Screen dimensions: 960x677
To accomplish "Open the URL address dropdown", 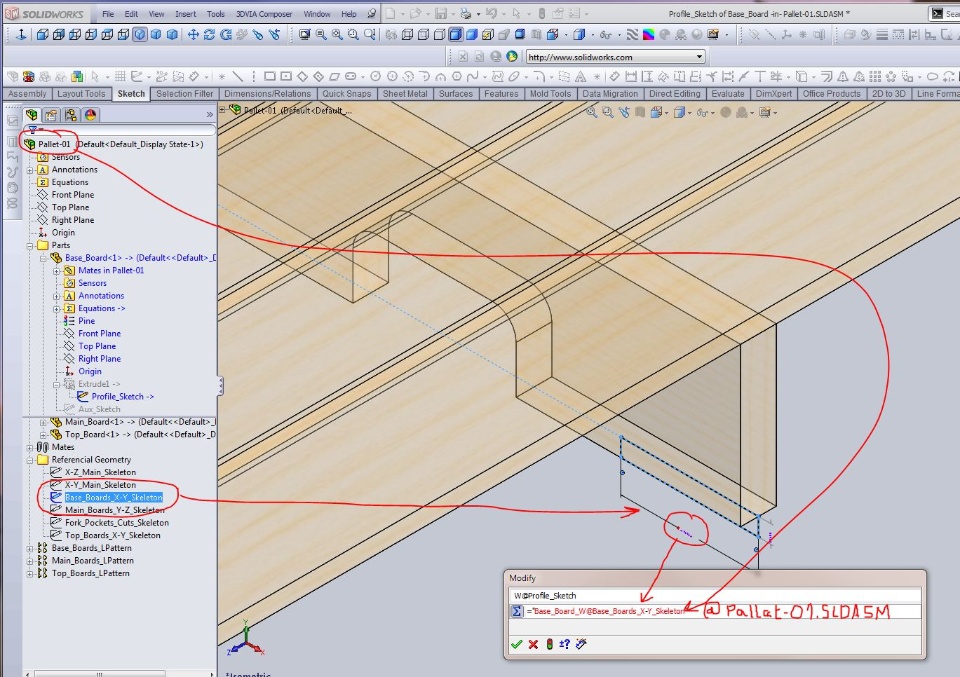I will click(x=699, y=57).
